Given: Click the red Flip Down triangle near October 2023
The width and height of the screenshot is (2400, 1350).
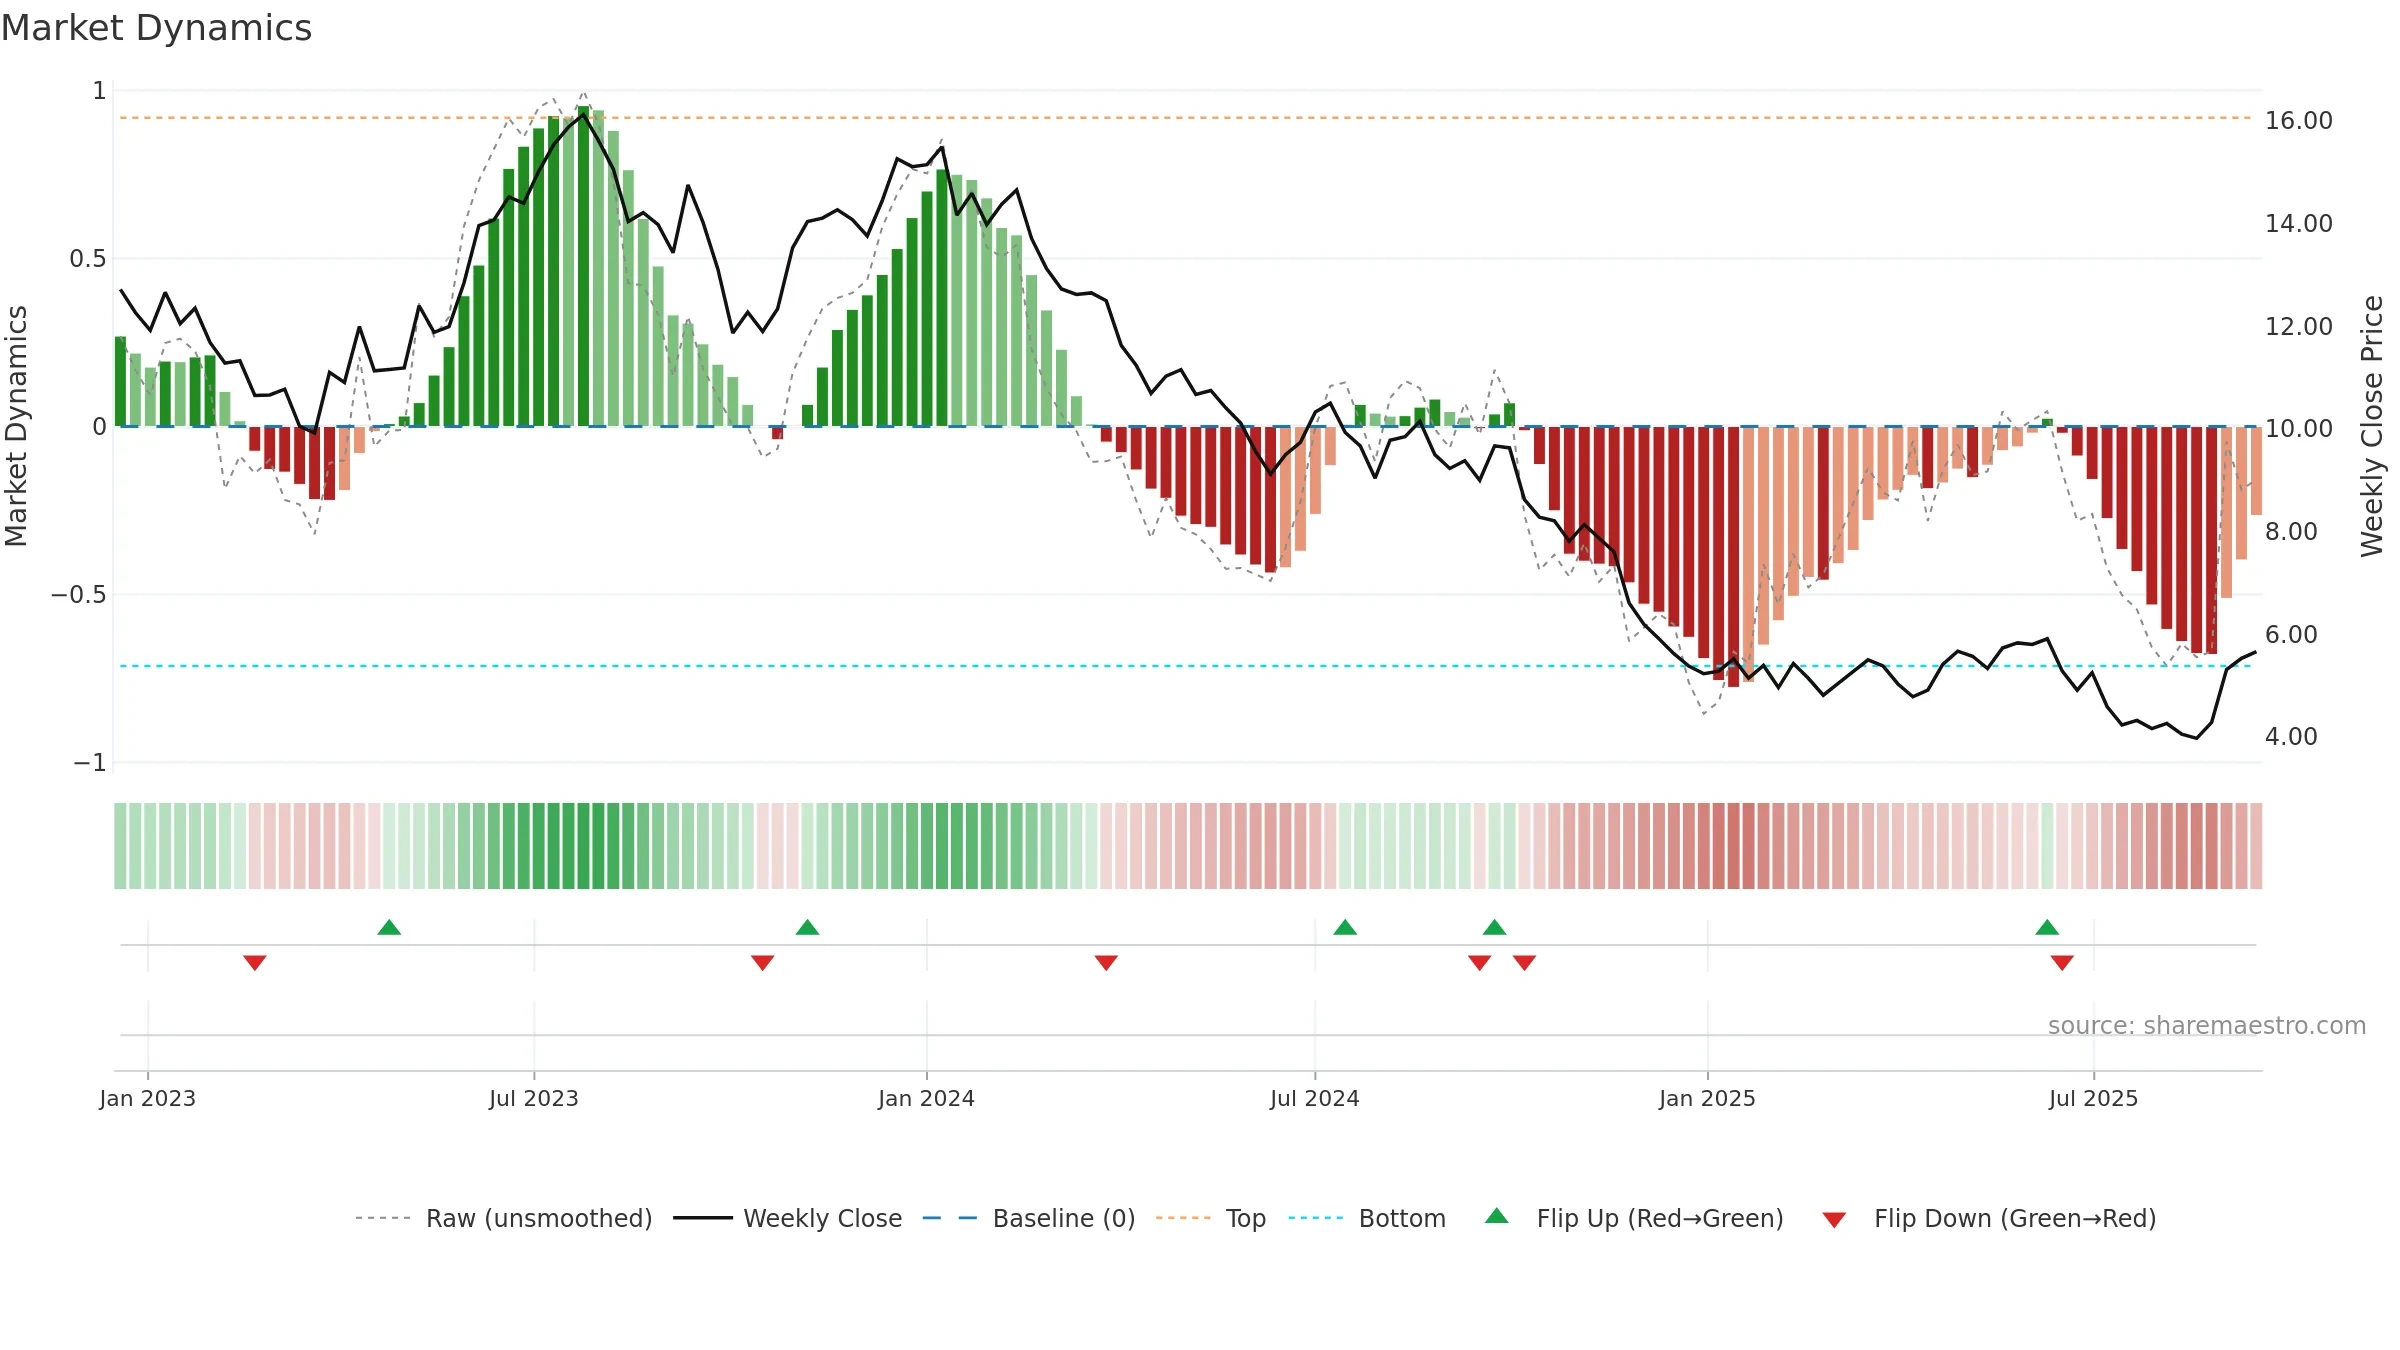Looking at the screenshot, I should [763, 962].
